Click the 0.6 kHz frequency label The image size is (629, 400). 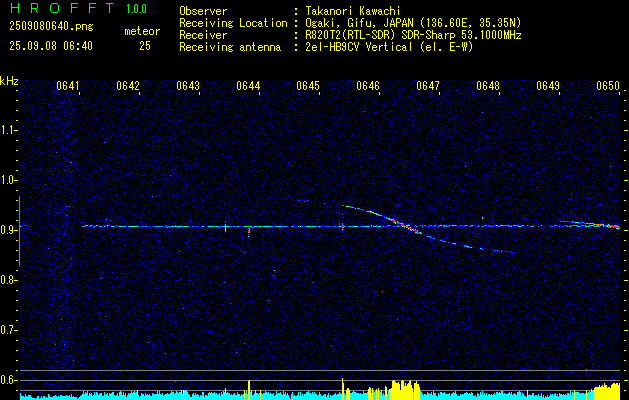tap(8, 380)
